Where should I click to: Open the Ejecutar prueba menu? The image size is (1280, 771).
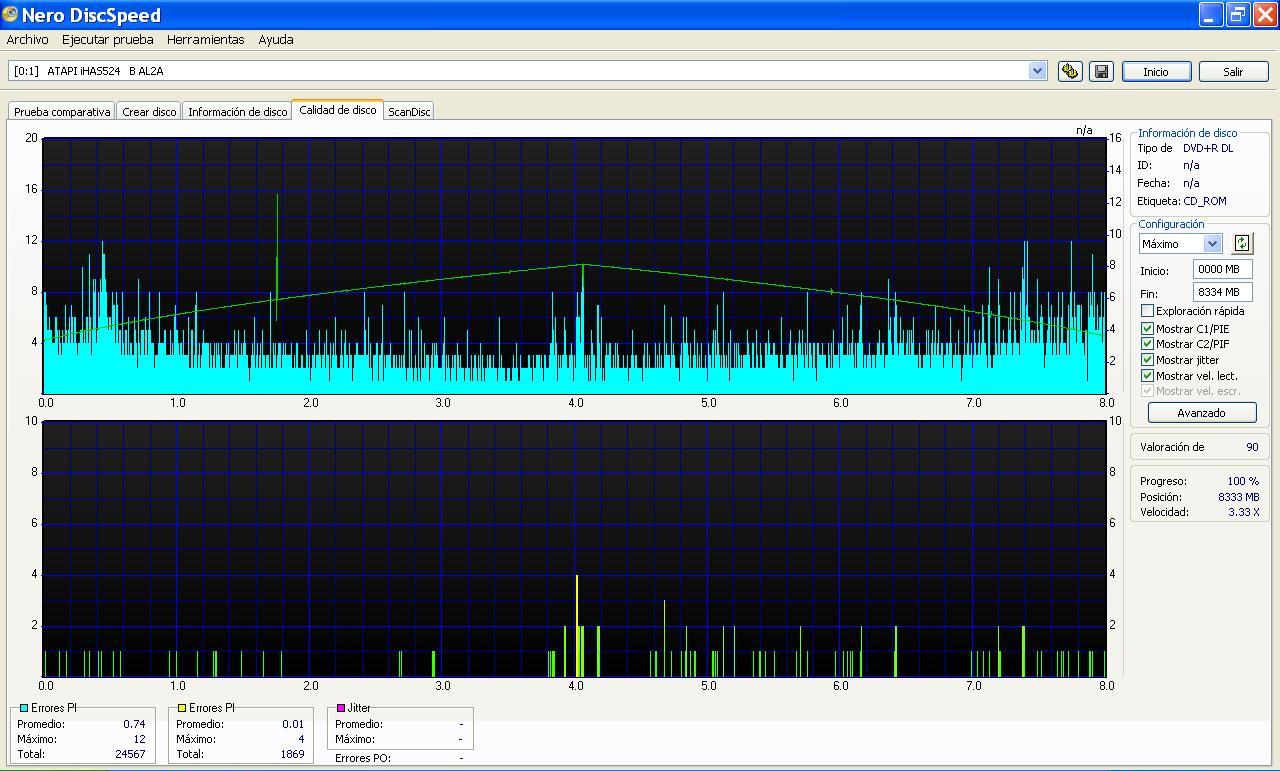108,40
